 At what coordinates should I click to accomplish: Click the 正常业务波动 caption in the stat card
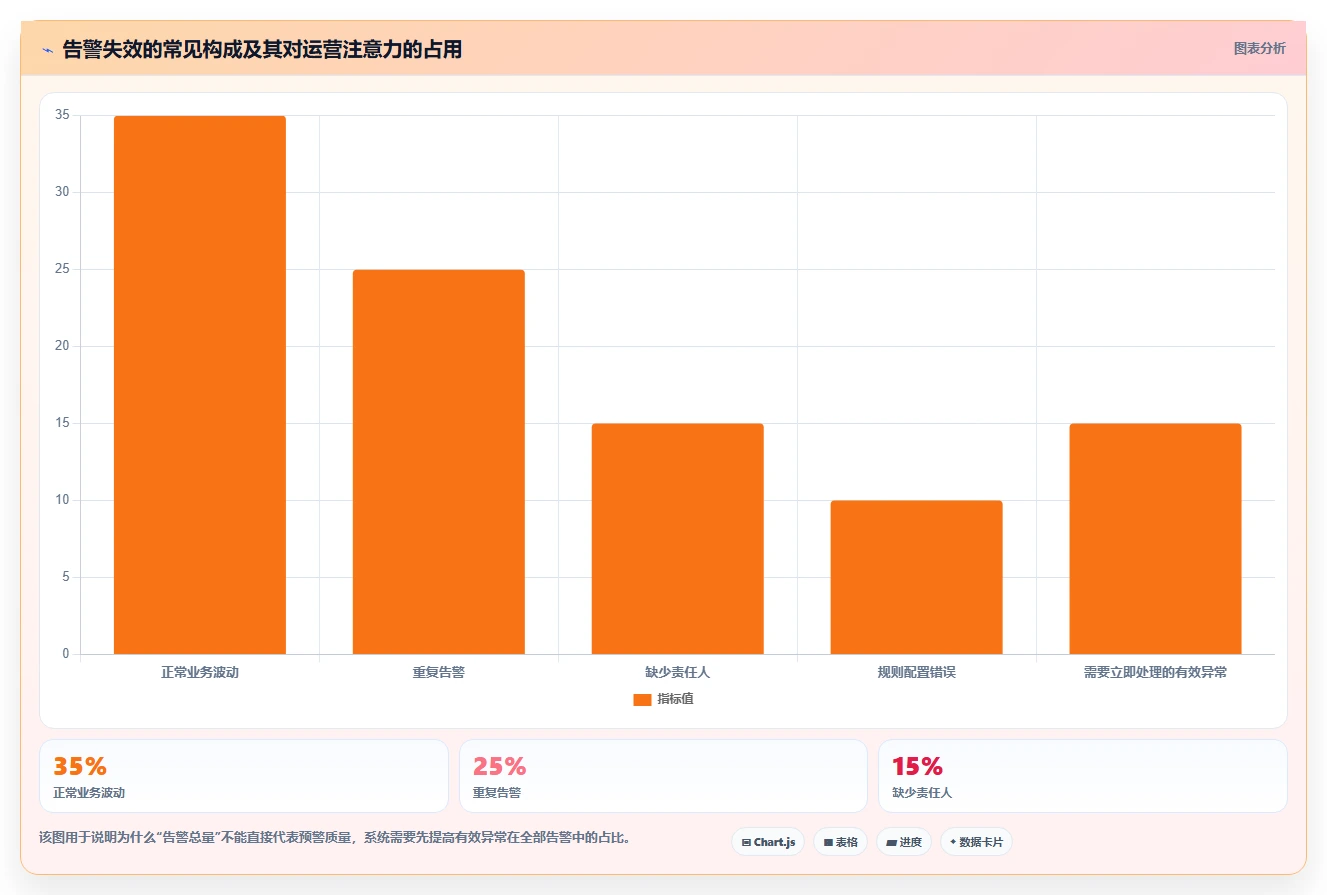89,793
